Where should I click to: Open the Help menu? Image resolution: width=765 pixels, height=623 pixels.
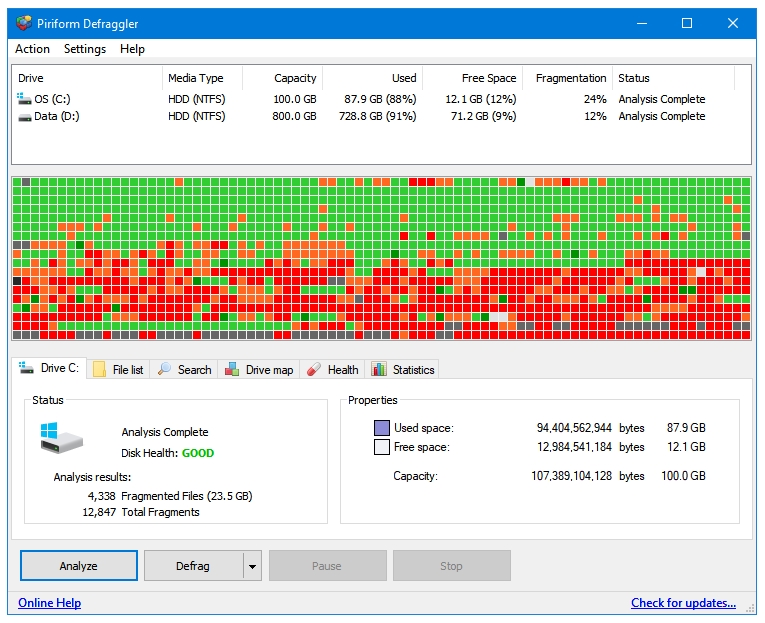132,49
